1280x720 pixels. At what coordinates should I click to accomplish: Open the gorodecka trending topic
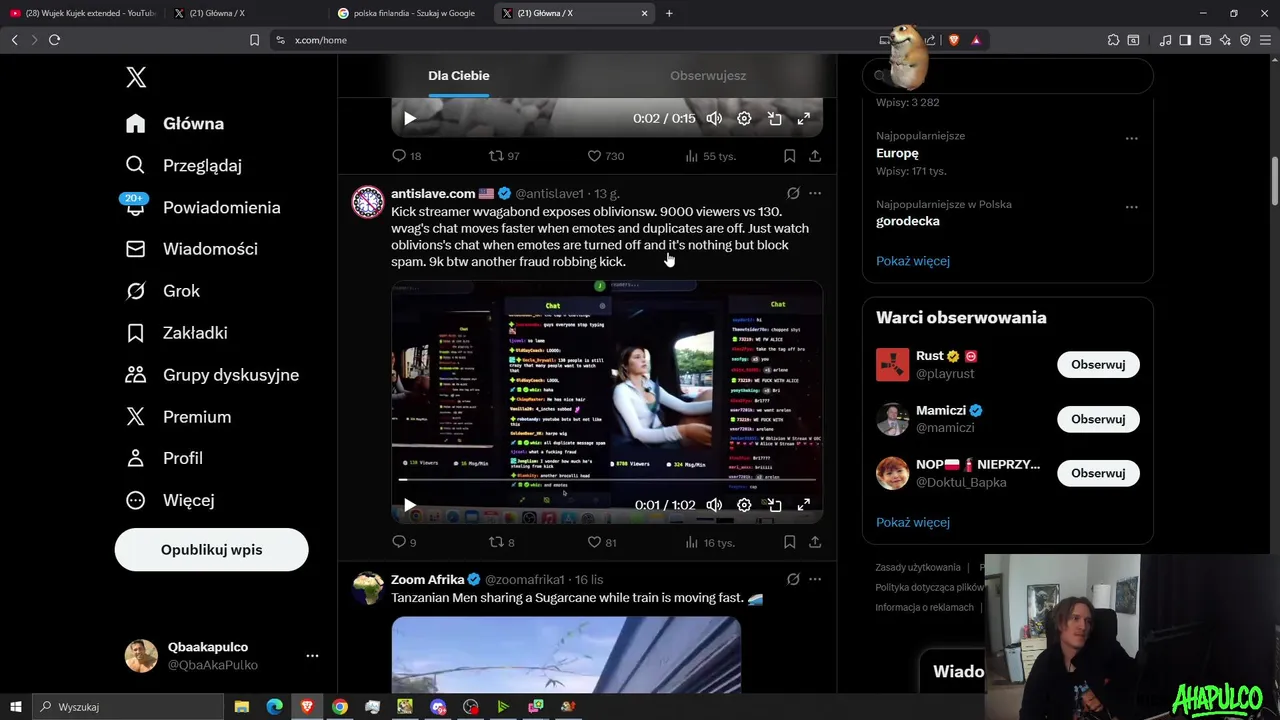908,221
